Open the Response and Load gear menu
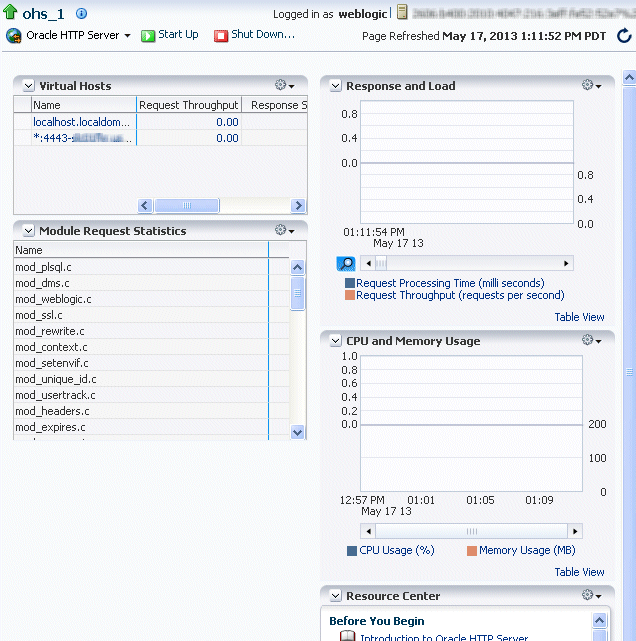Screen dimensions: 636x641 [x=591, y=85]
